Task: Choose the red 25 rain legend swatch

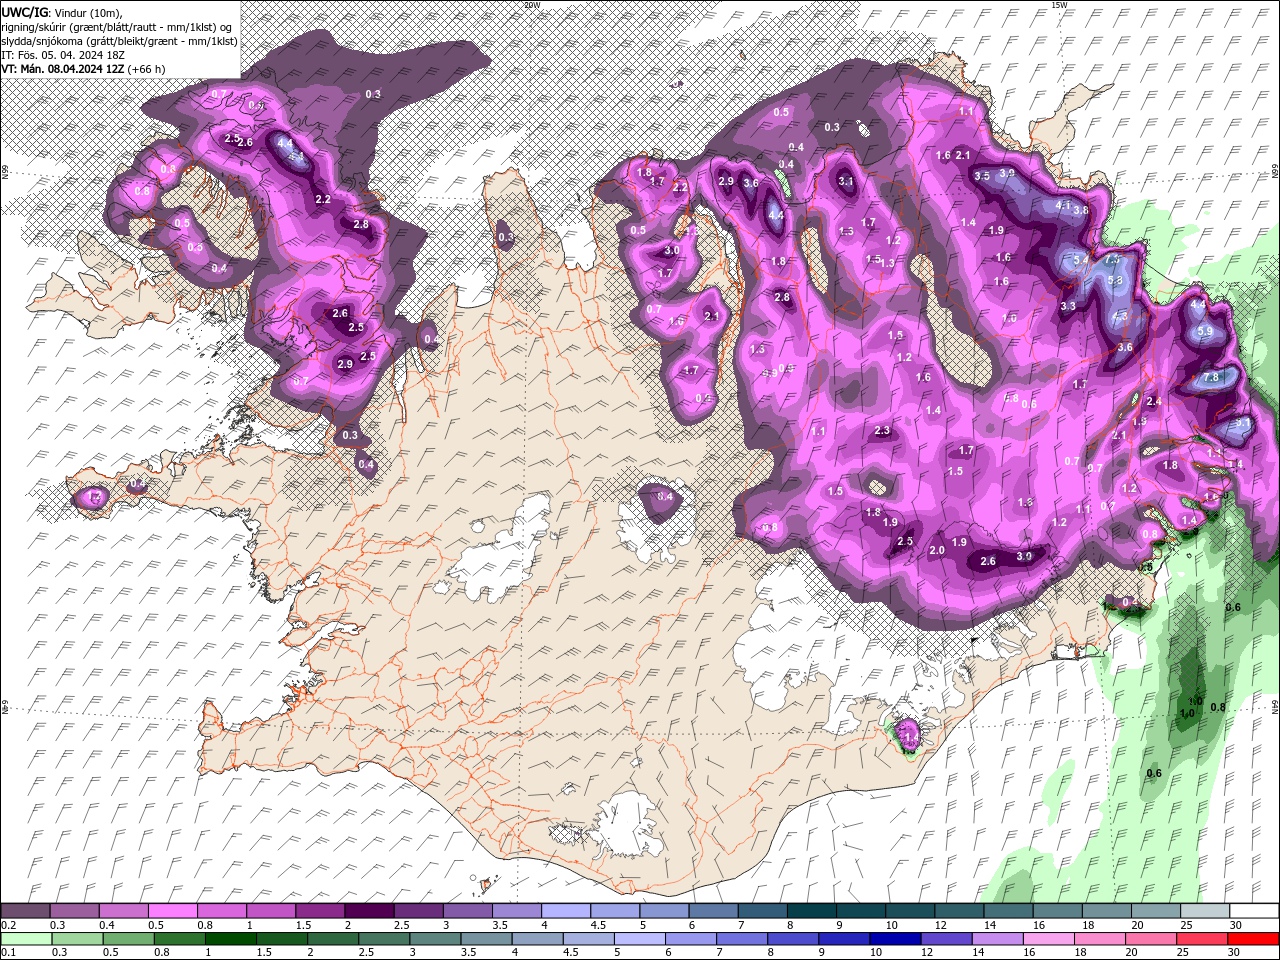Action: coord(1202,939)
